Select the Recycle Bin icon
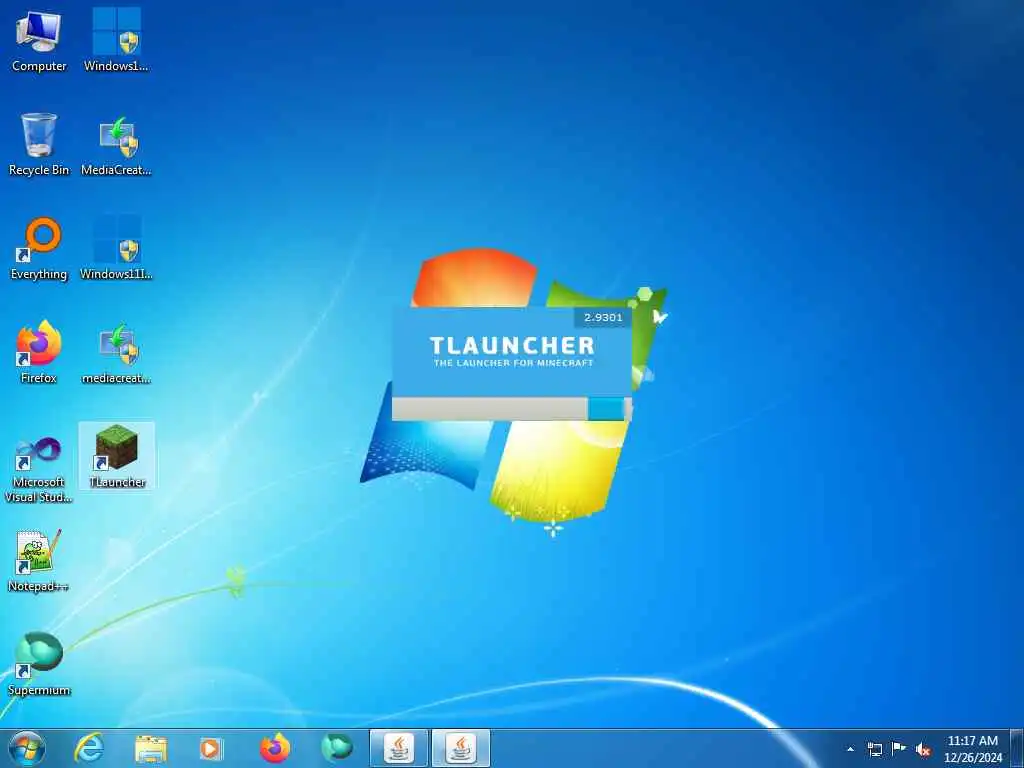The height and width of the screenshot is (768, 1024). tap(39, 144)
